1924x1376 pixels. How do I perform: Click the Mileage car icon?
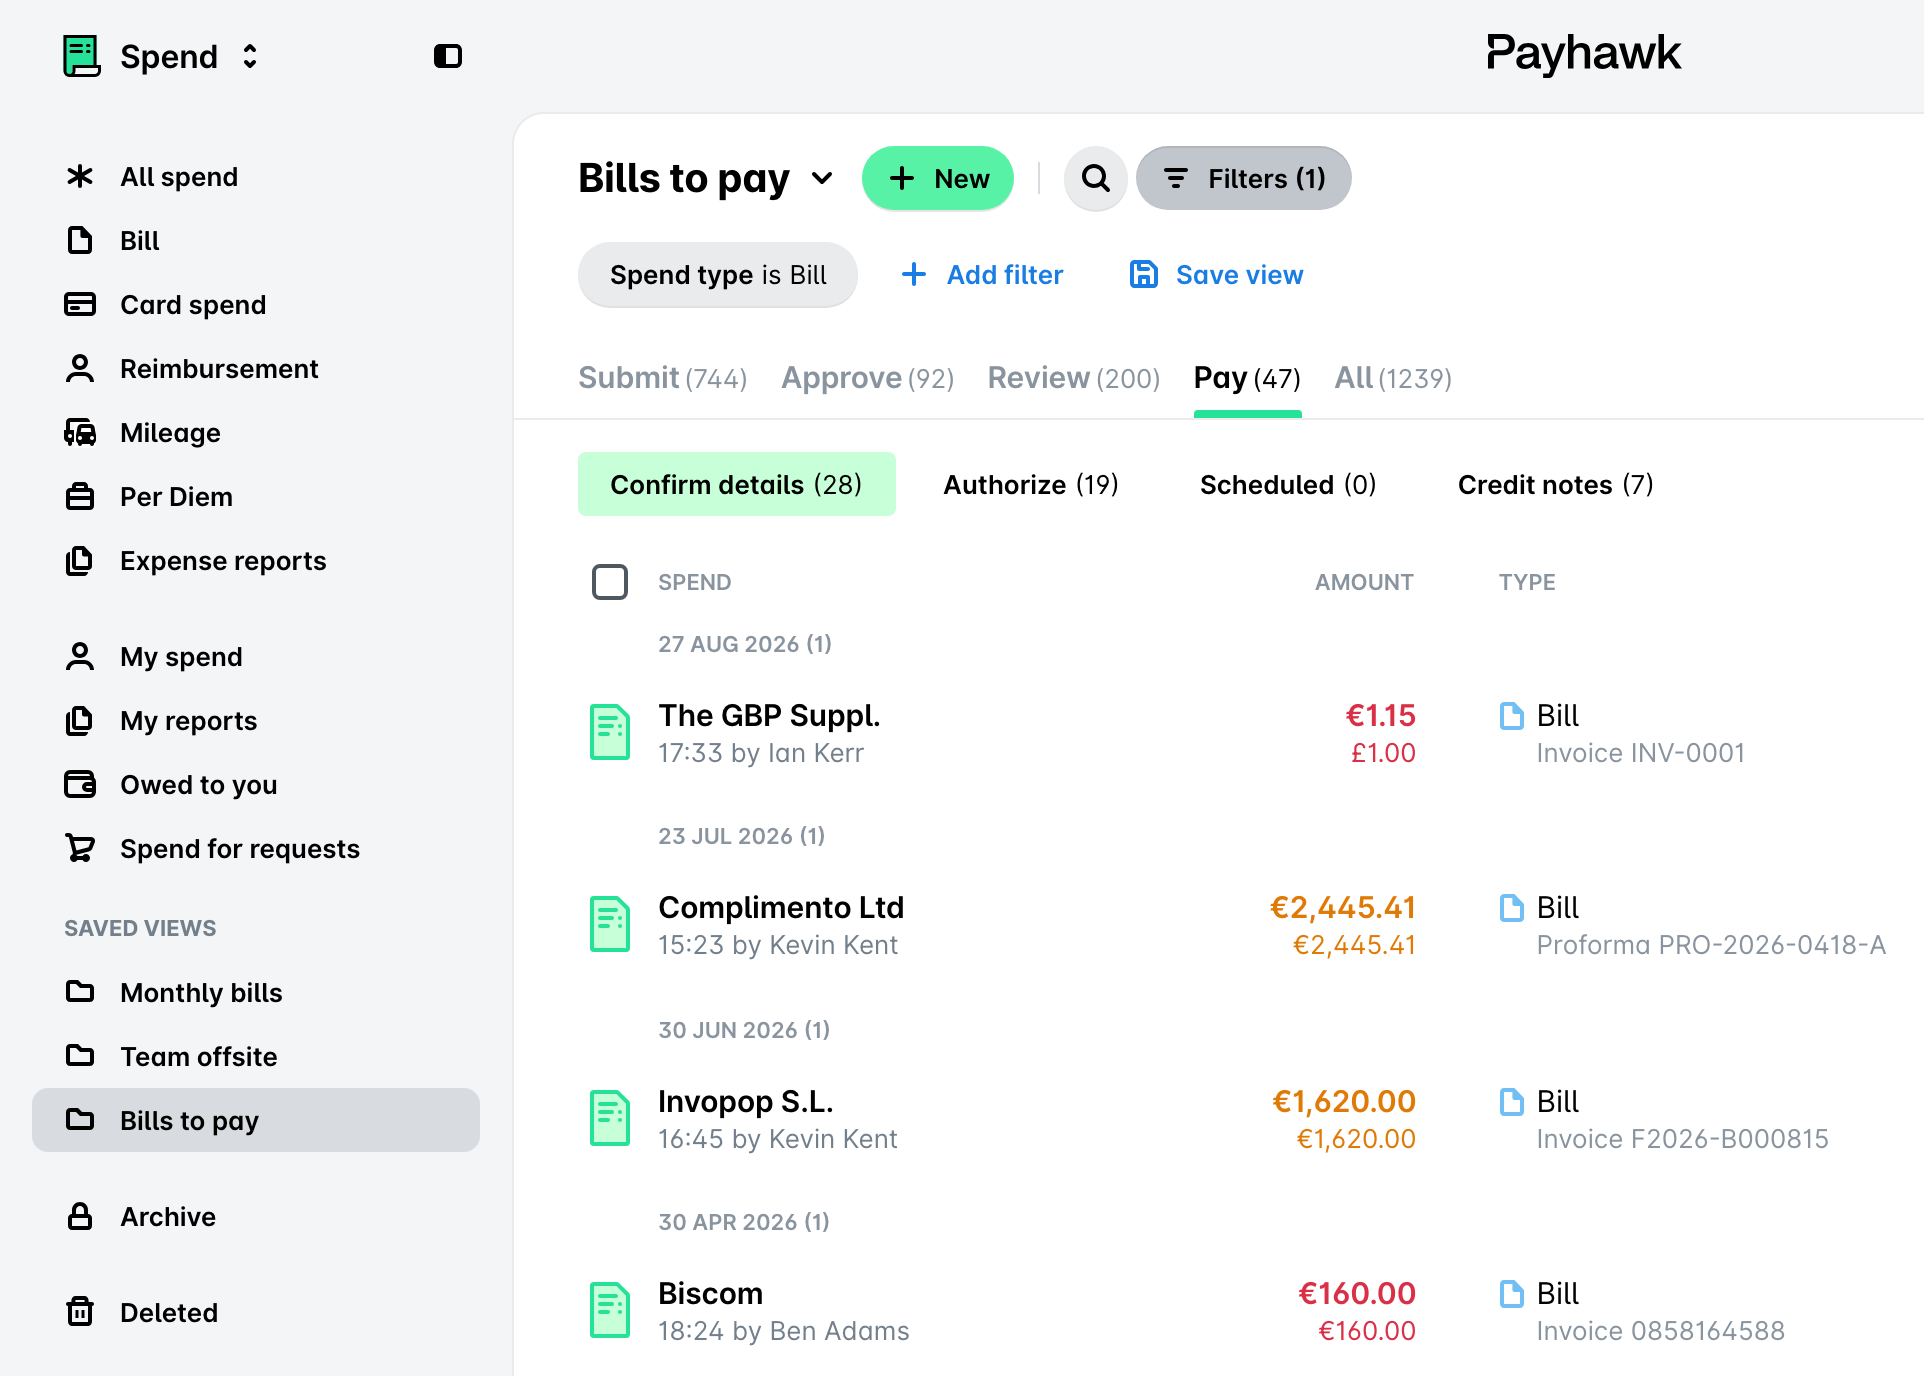80,433
